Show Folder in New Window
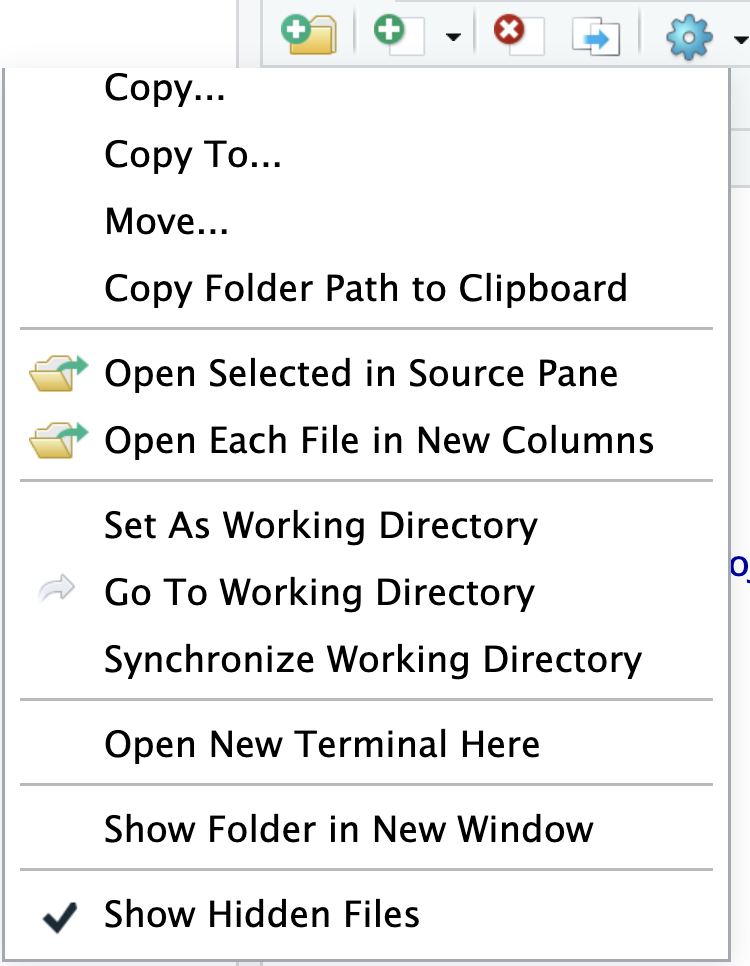This screenshot has height=966, width=750. pyautogui.click(x=349, y=830)
